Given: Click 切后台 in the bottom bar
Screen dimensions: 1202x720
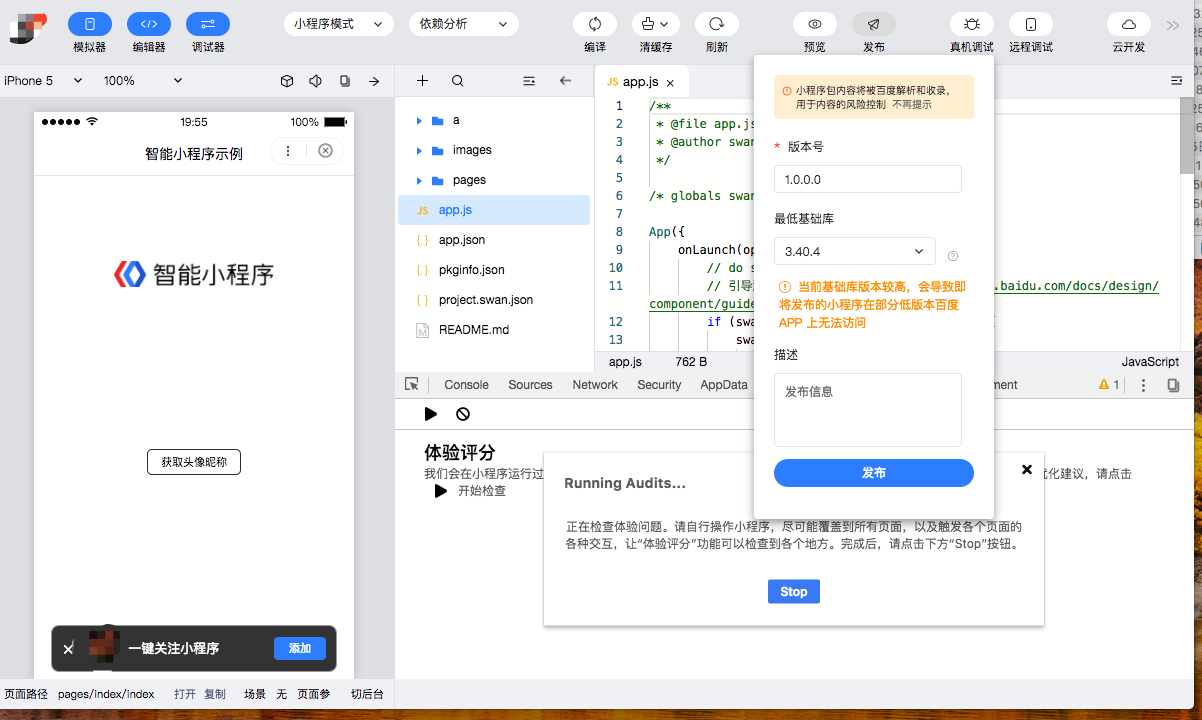Looking at the screenshot, I should pyautogui.click(x=367, y=694).
